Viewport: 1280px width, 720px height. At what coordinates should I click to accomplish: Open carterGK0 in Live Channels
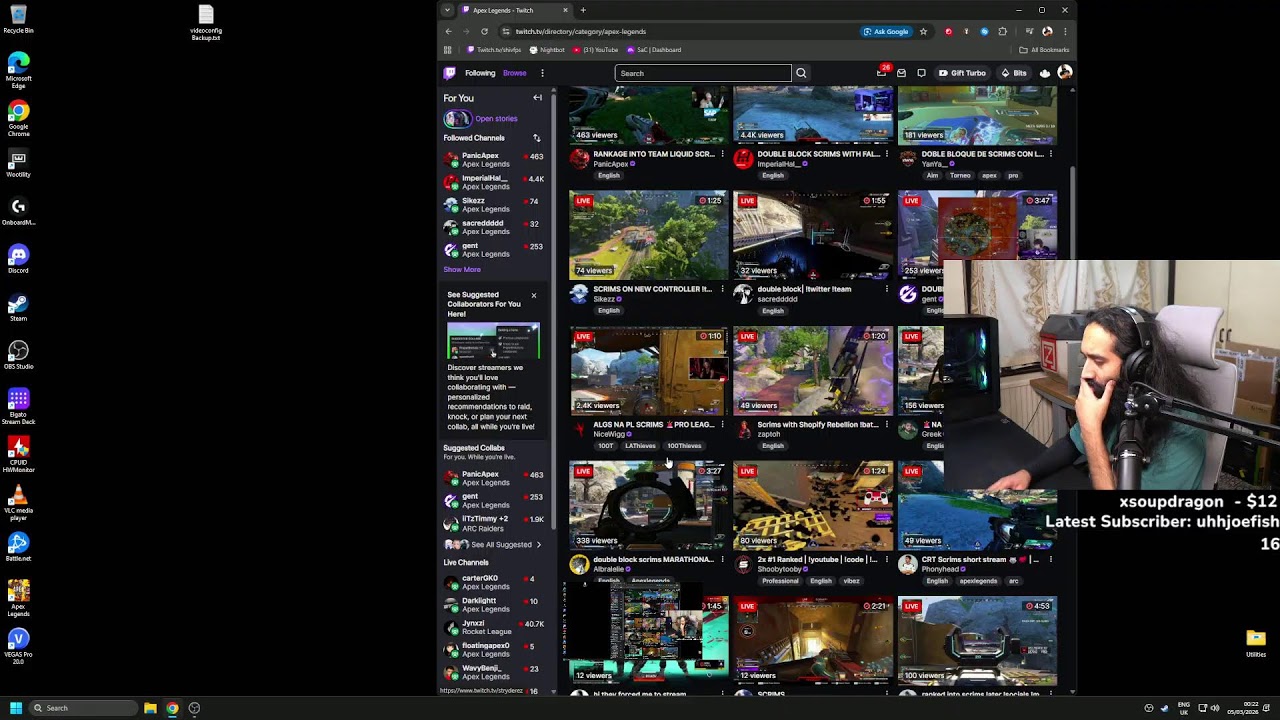click(494, 582)
